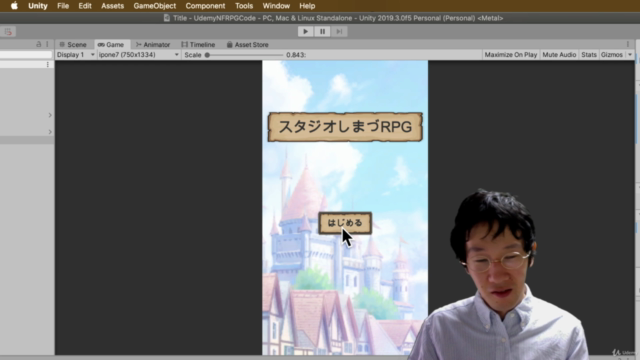Click the search field in left panel
Viewport: 640px width, 360px height.
tap(26, 55)
